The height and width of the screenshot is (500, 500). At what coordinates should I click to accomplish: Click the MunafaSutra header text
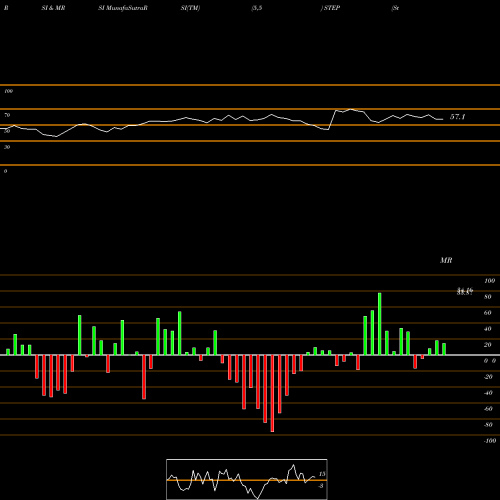pos(126,8)
